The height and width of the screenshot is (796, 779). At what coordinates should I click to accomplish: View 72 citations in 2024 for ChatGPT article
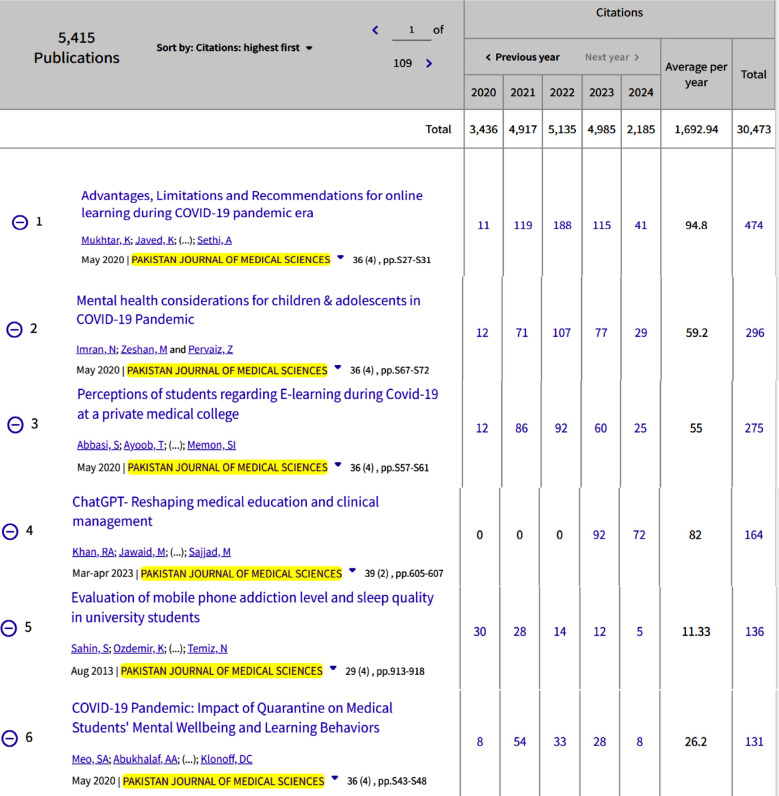tap(639, 535)
